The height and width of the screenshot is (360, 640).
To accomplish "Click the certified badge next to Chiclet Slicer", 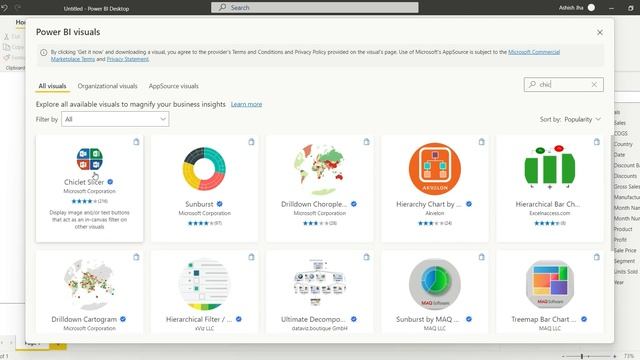I will (x=110, y=182).
